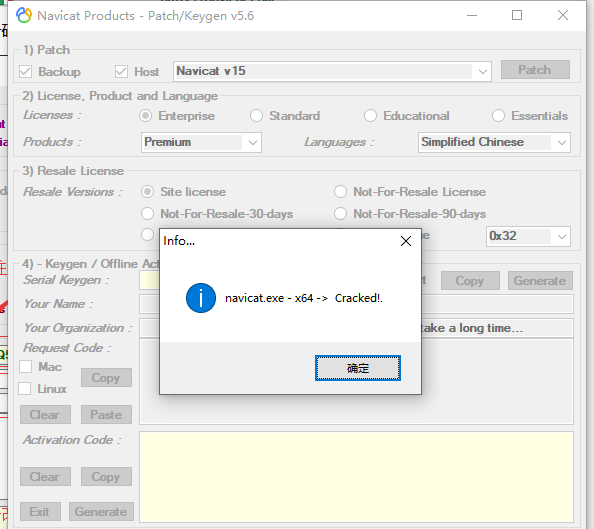Click Generate next to Serial Keygen

coord(540,280)
